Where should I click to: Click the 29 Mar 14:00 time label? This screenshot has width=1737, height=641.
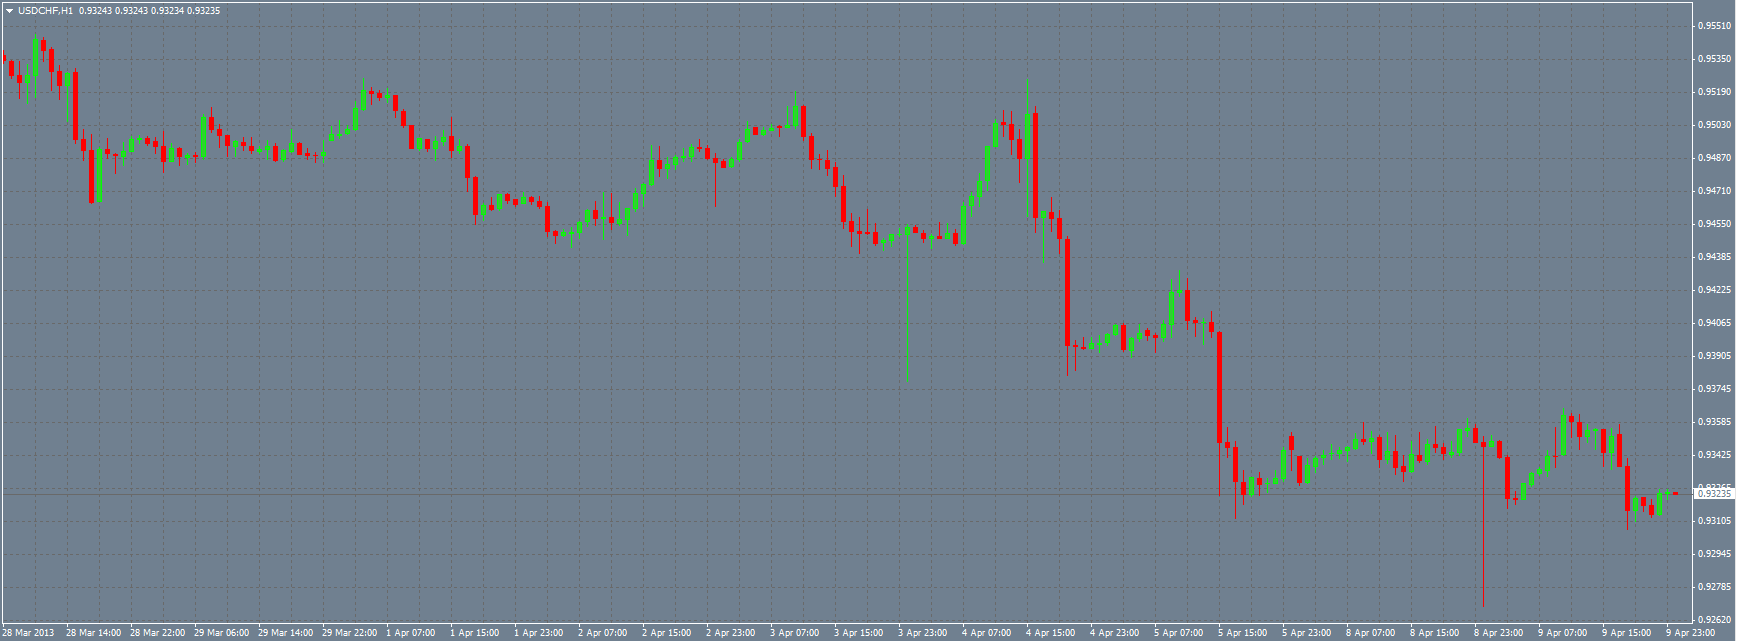coord(286,633)
